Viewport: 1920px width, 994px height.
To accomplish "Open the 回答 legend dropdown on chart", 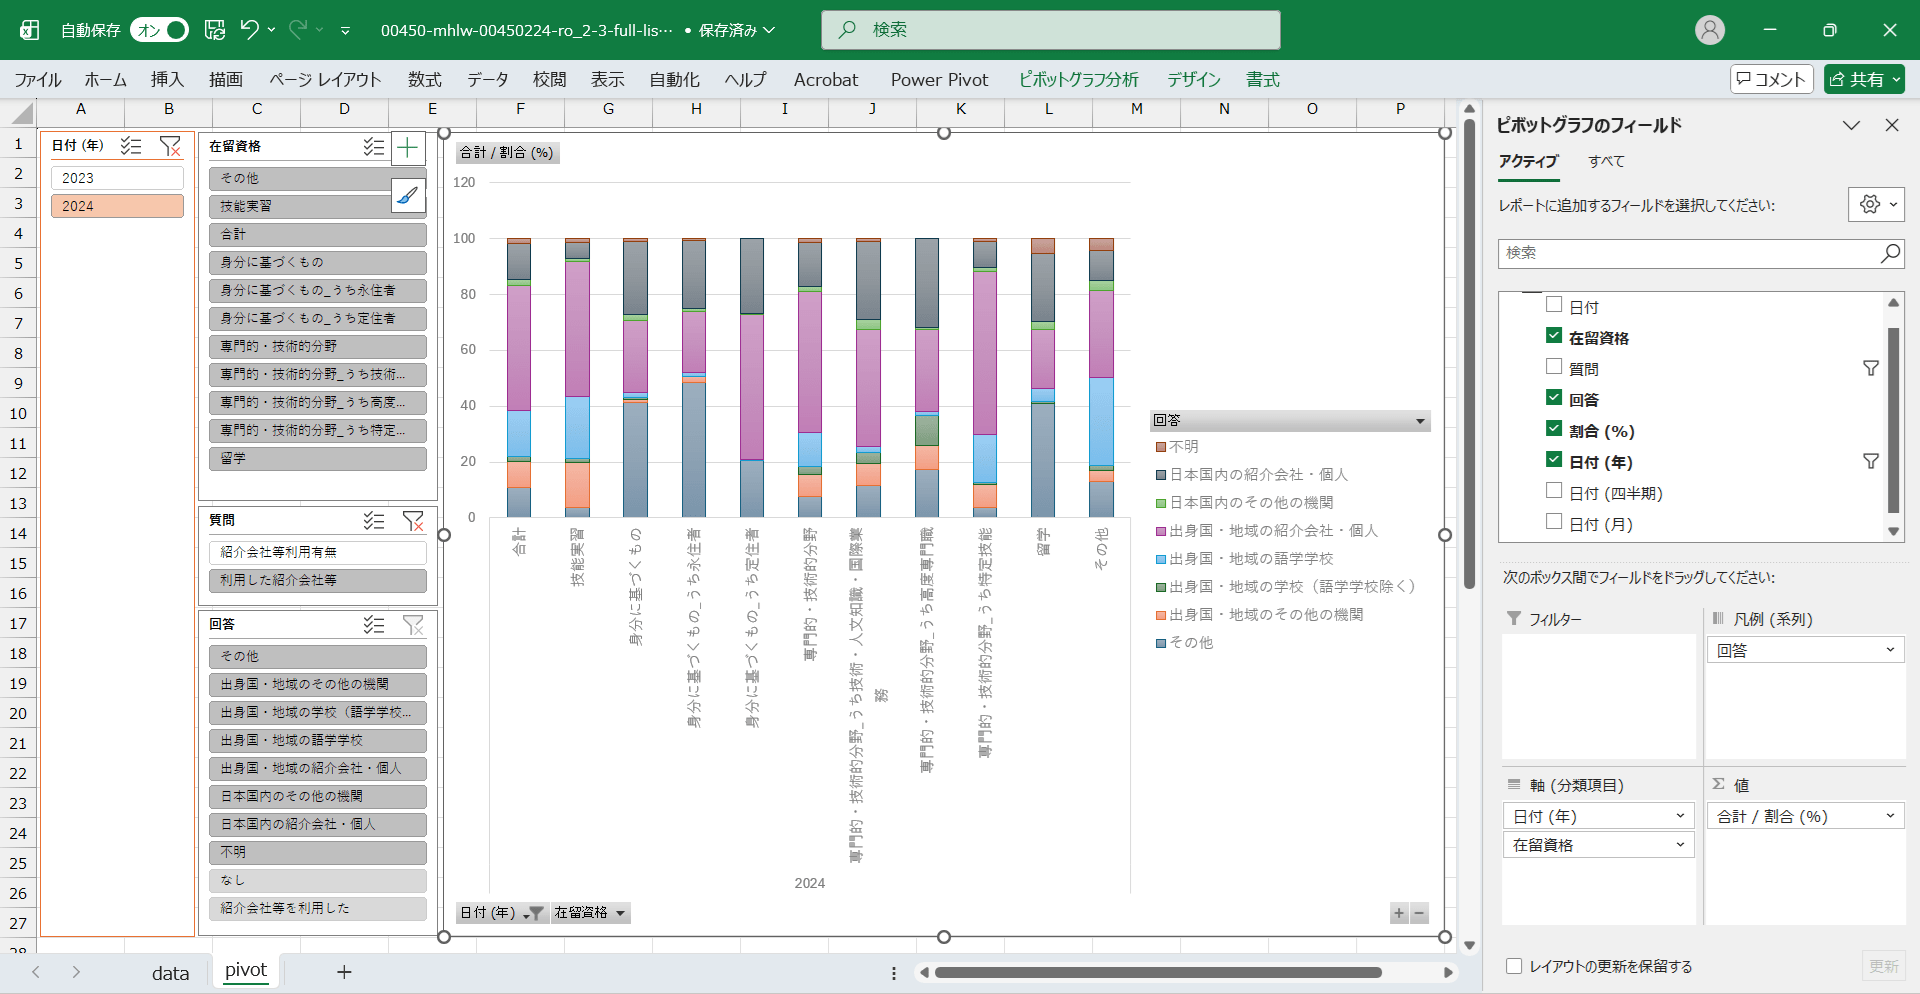I will [x=1420, y=421].
